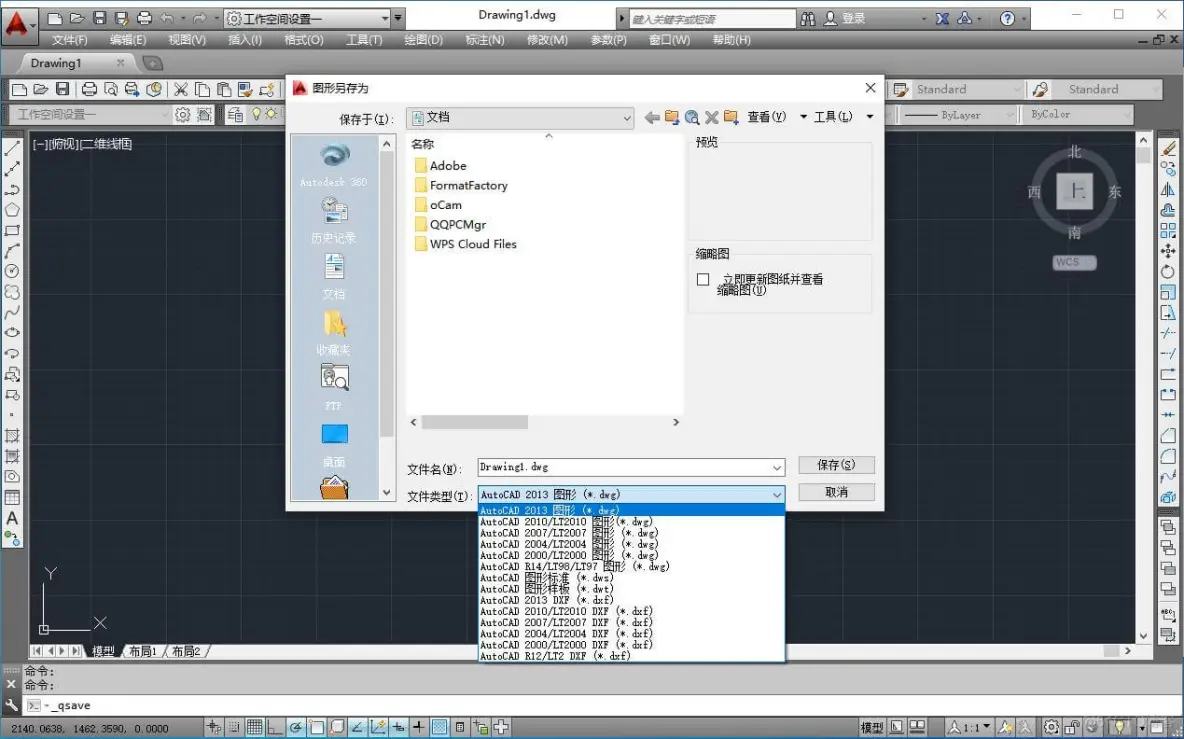
Task: Open the 帮助(H) menu
Action: pyautogui.click(x=731, y=40)
